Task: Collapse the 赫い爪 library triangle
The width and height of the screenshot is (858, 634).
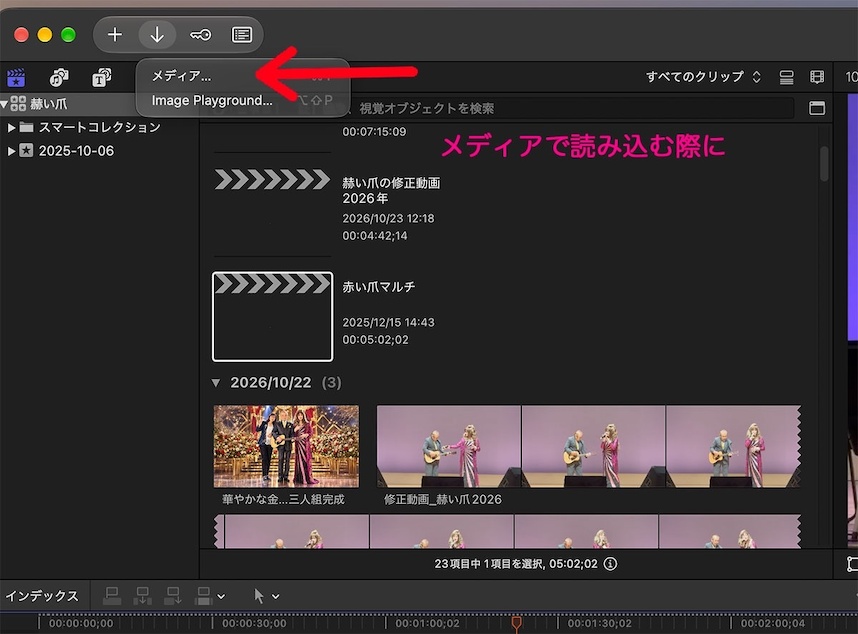Action: (4, 103)
